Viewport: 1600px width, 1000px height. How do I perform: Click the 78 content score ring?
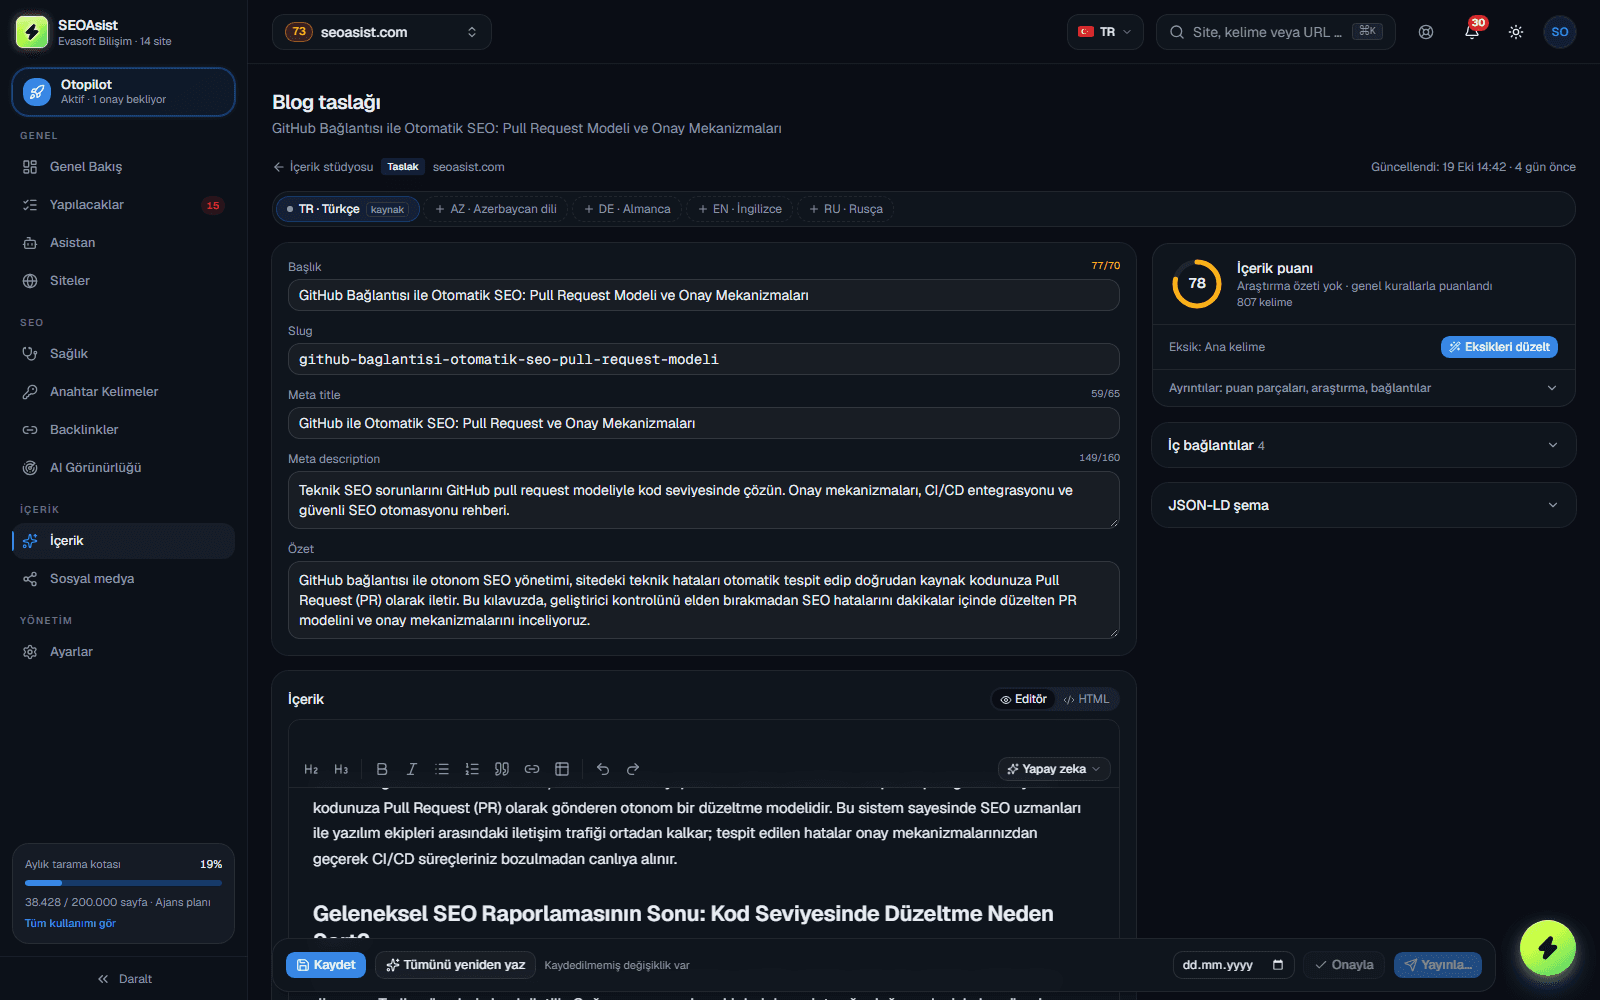pyautogui.click(x=1197, y=284)
